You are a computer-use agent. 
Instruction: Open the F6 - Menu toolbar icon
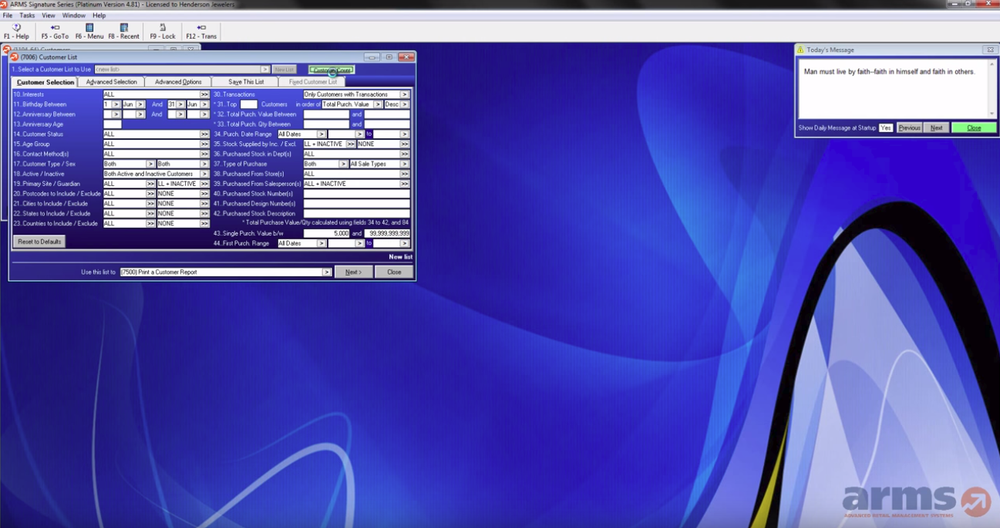89,28
